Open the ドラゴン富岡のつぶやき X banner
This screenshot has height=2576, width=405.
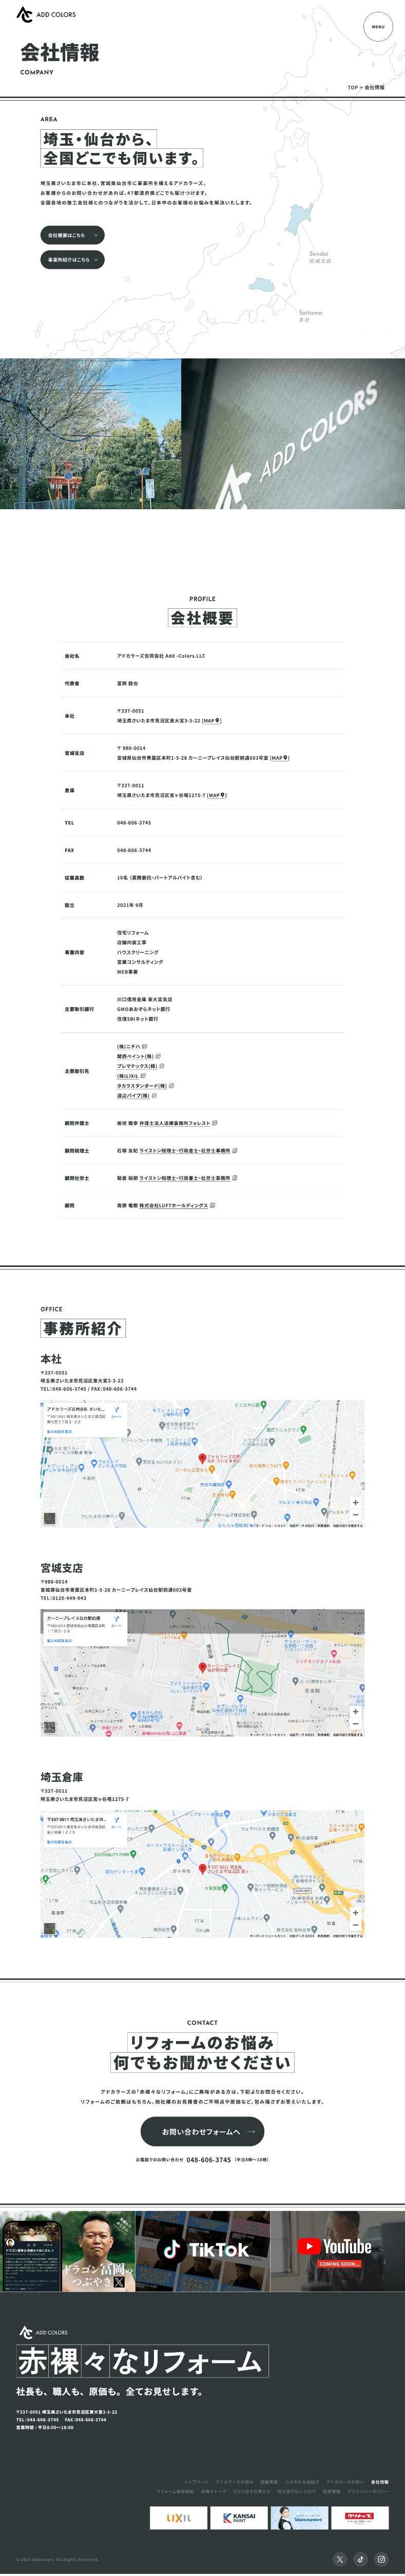67,2250
